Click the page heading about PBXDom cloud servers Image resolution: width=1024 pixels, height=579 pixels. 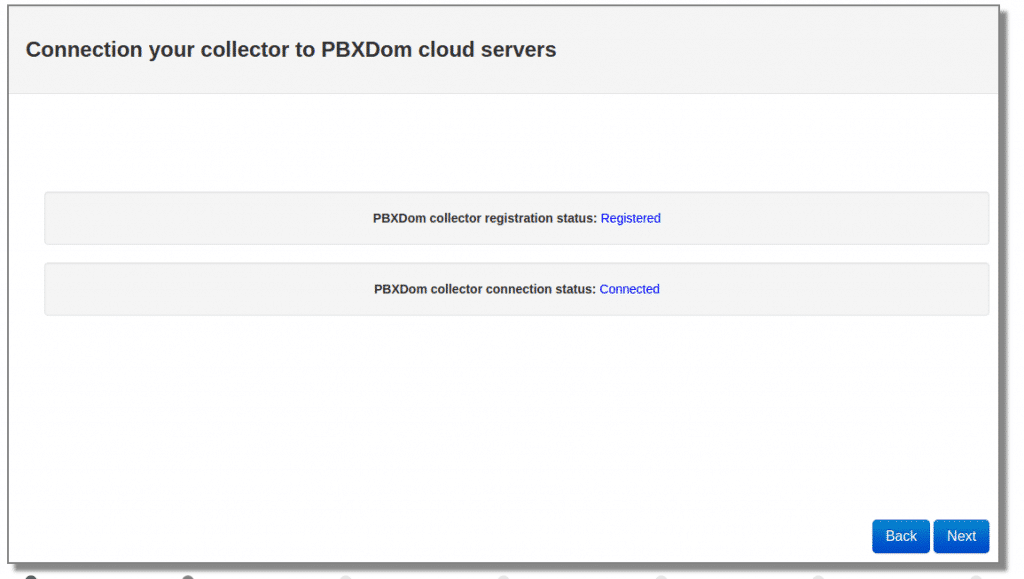click(x=291, y=49)
